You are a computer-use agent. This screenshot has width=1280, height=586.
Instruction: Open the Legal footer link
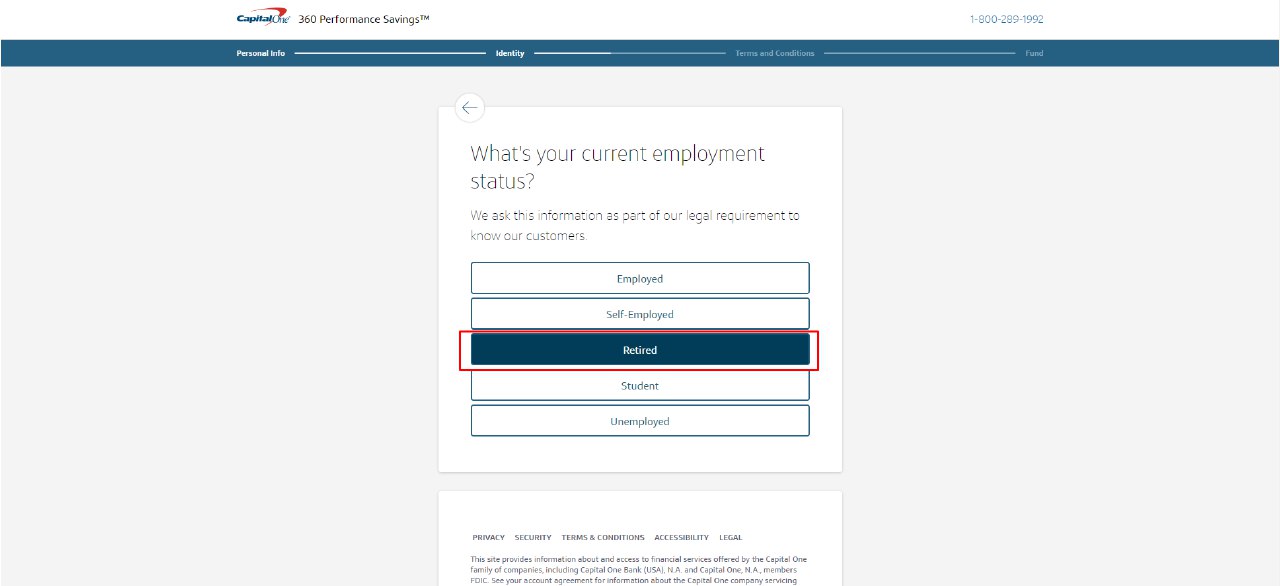(x=730, y=537)
